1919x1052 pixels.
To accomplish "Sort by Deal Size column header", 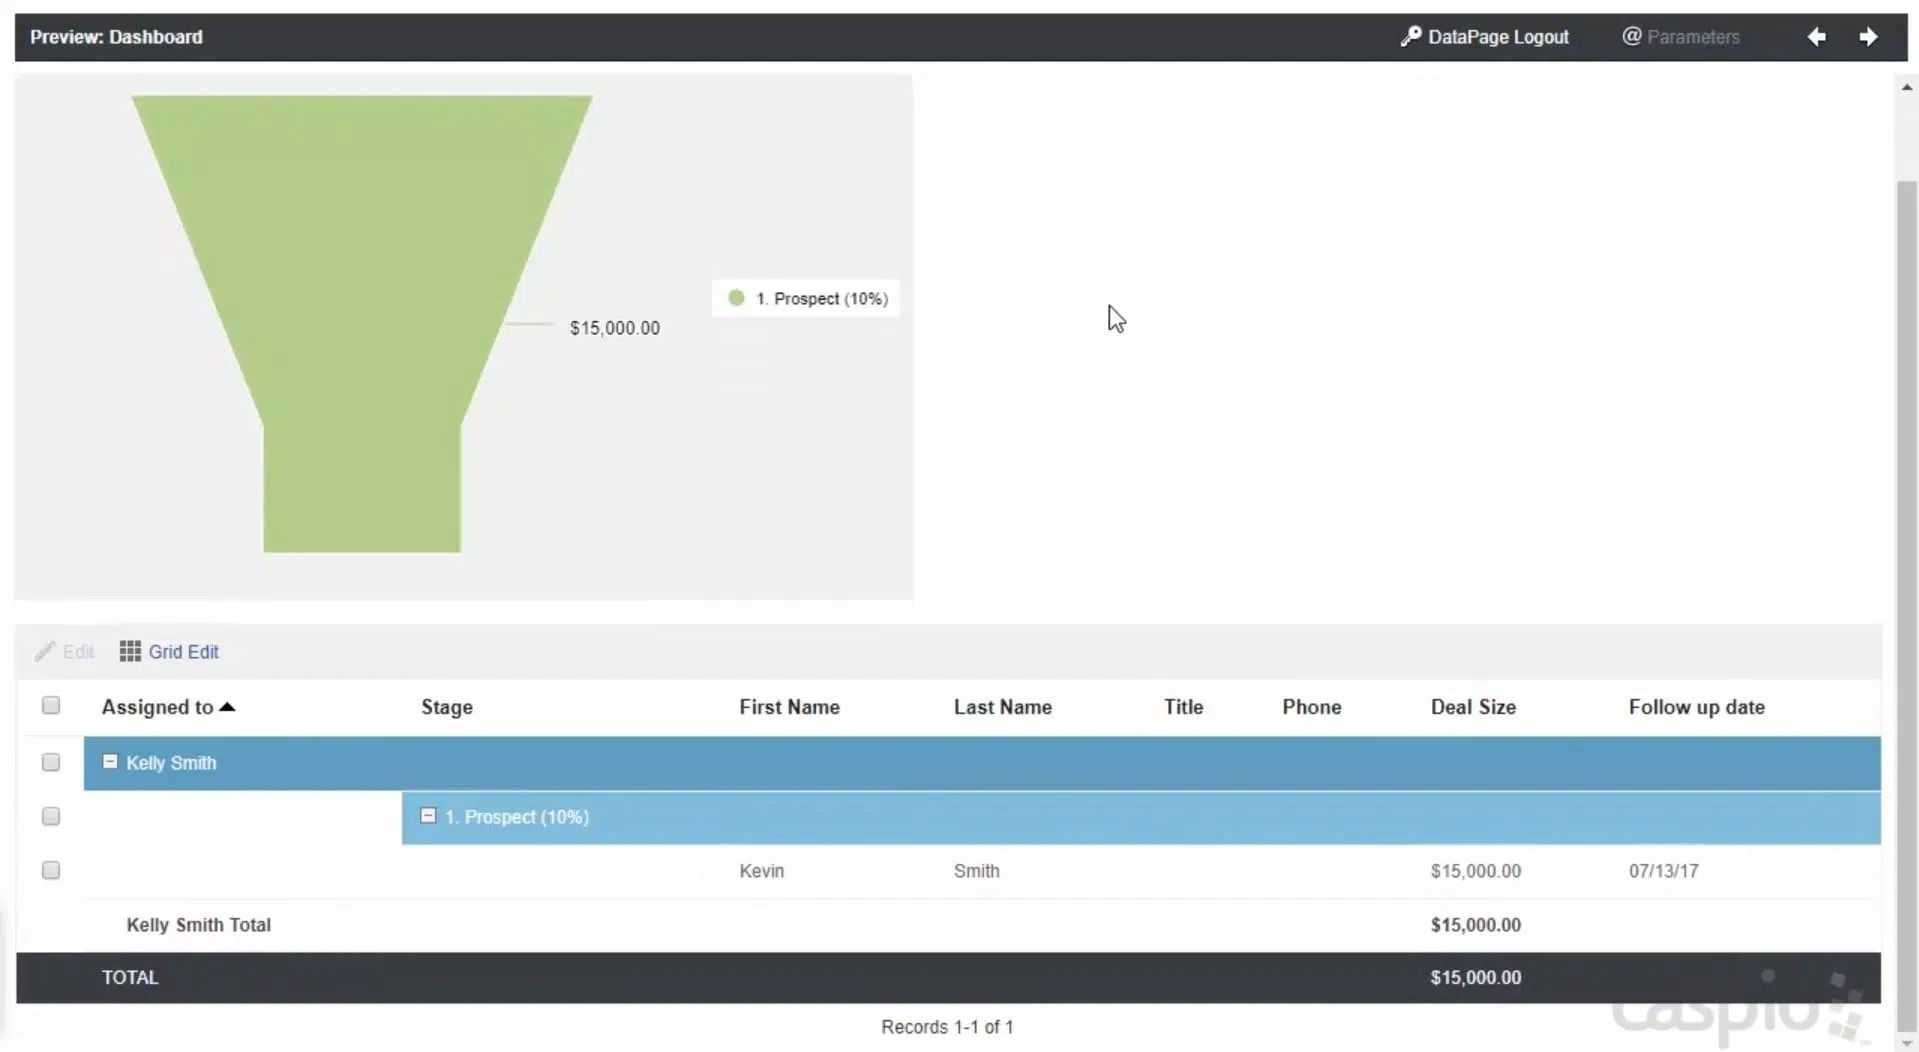I will point(1472,707).
